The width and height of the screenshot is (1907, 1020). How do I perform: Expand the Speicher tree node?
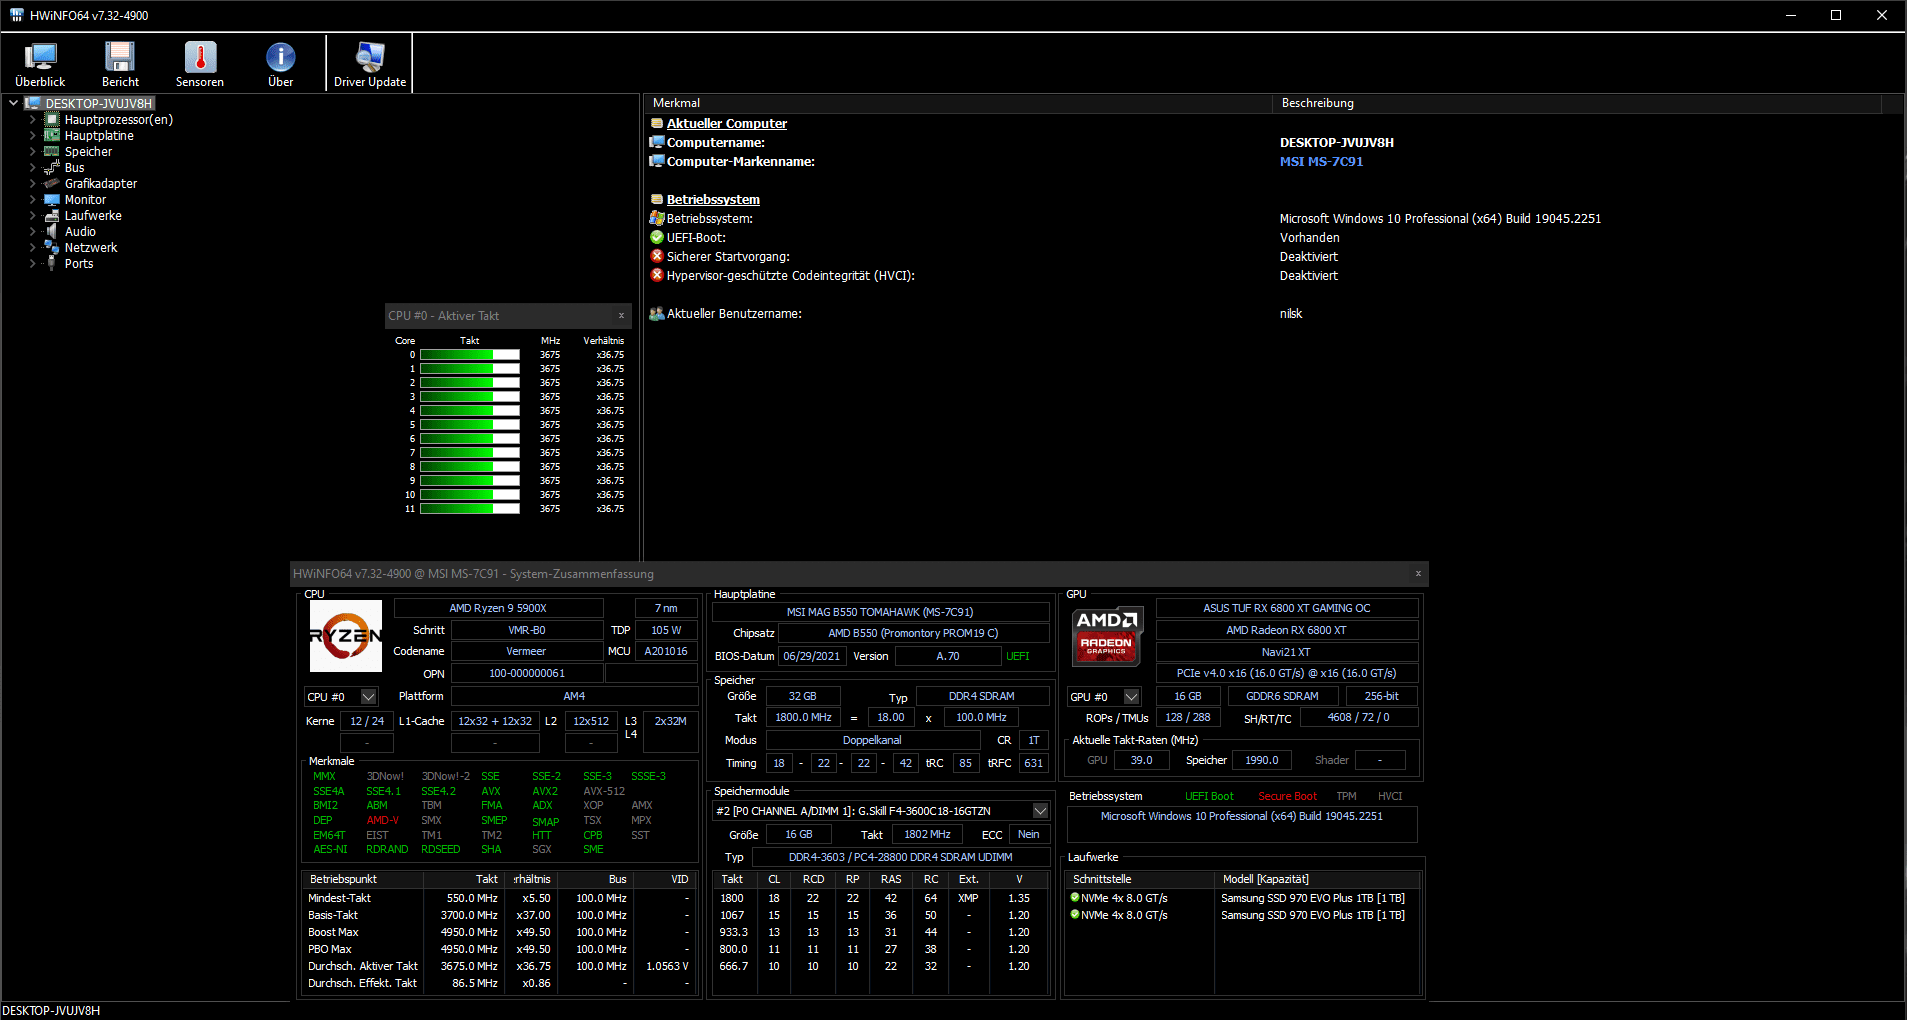(32, 152)
